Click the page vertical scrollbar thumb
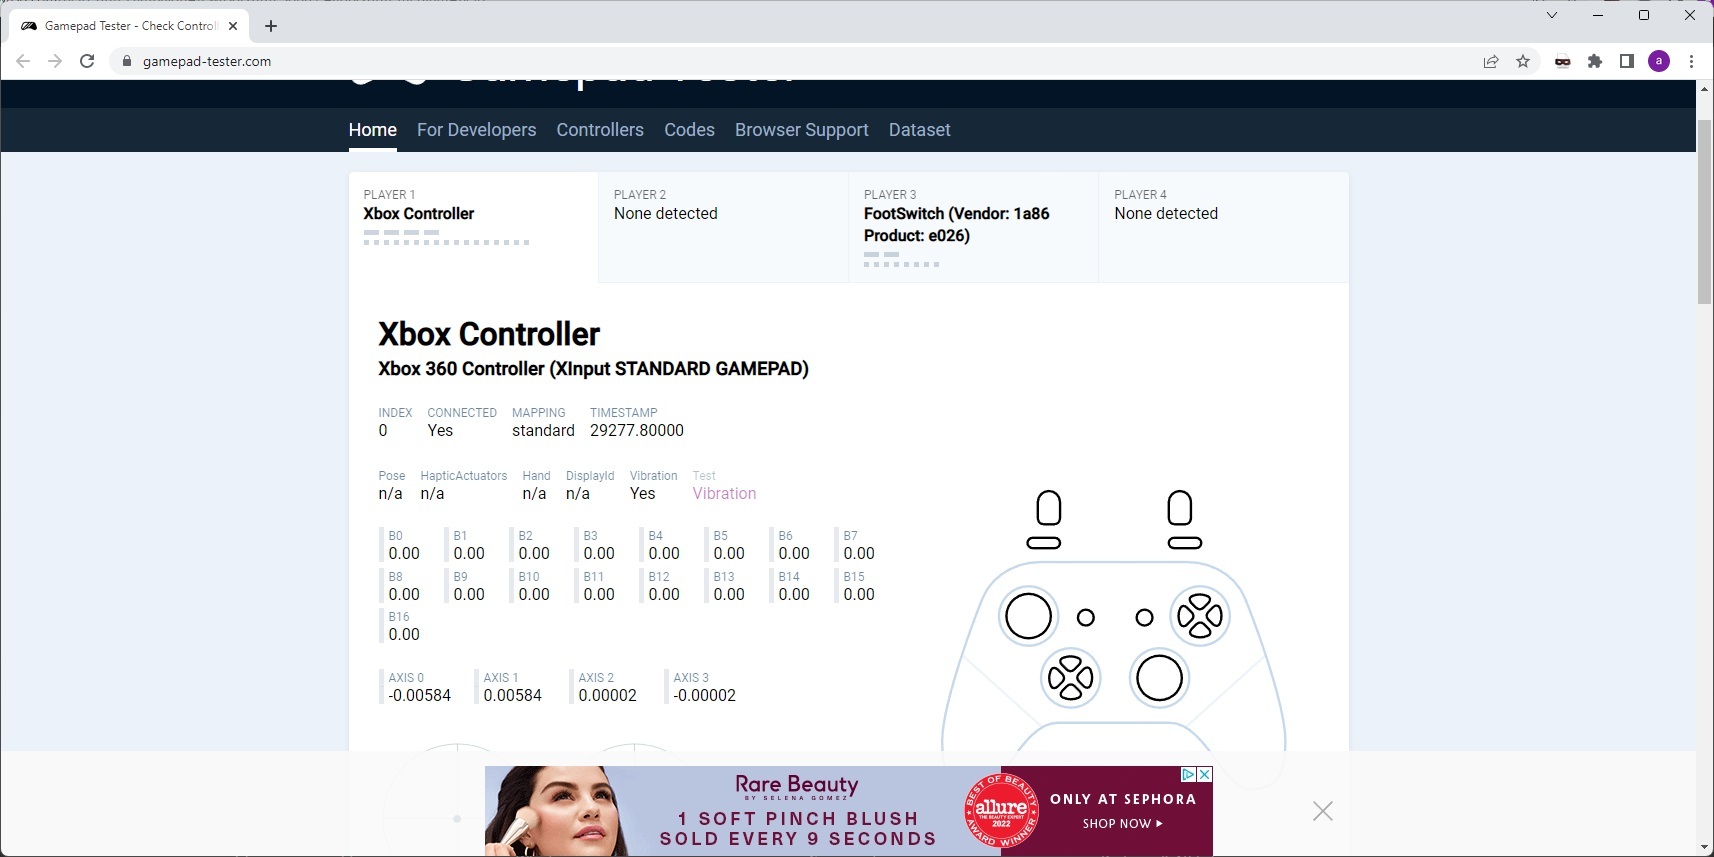This screenshot has height=857, width=1714. 1705,210
